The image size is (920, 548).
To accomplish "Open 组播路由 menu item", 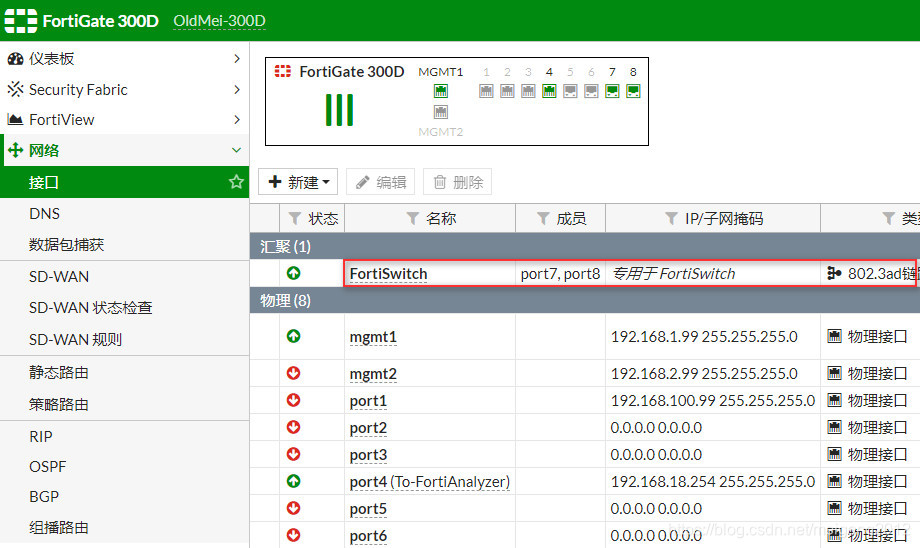I will pyautogui.click(x=59, y=527).
